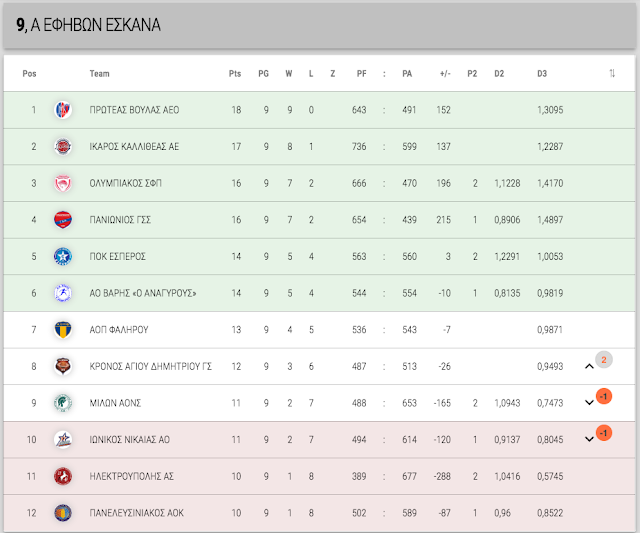Open the ΑΟ ΒΑΡΗΣ «Ο ΑΝΑΓΥΡΟΥΣ» team link

point(143,293)
